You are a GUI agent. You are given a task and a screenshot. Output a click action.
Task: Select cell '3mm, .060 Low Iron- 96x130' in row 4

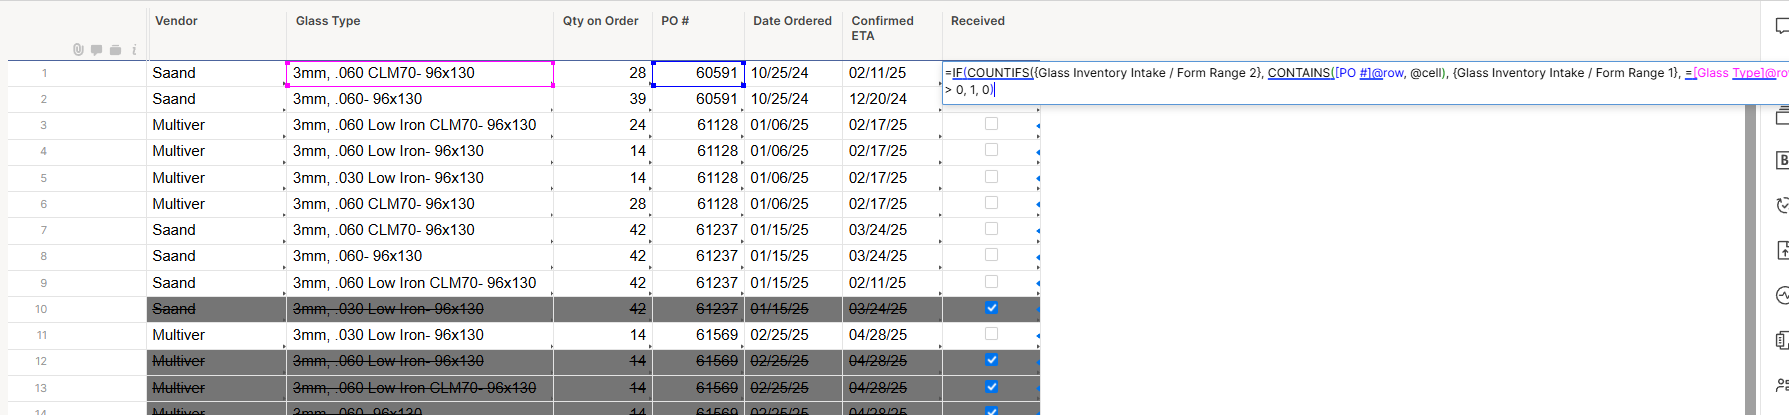tap(420, 151)
